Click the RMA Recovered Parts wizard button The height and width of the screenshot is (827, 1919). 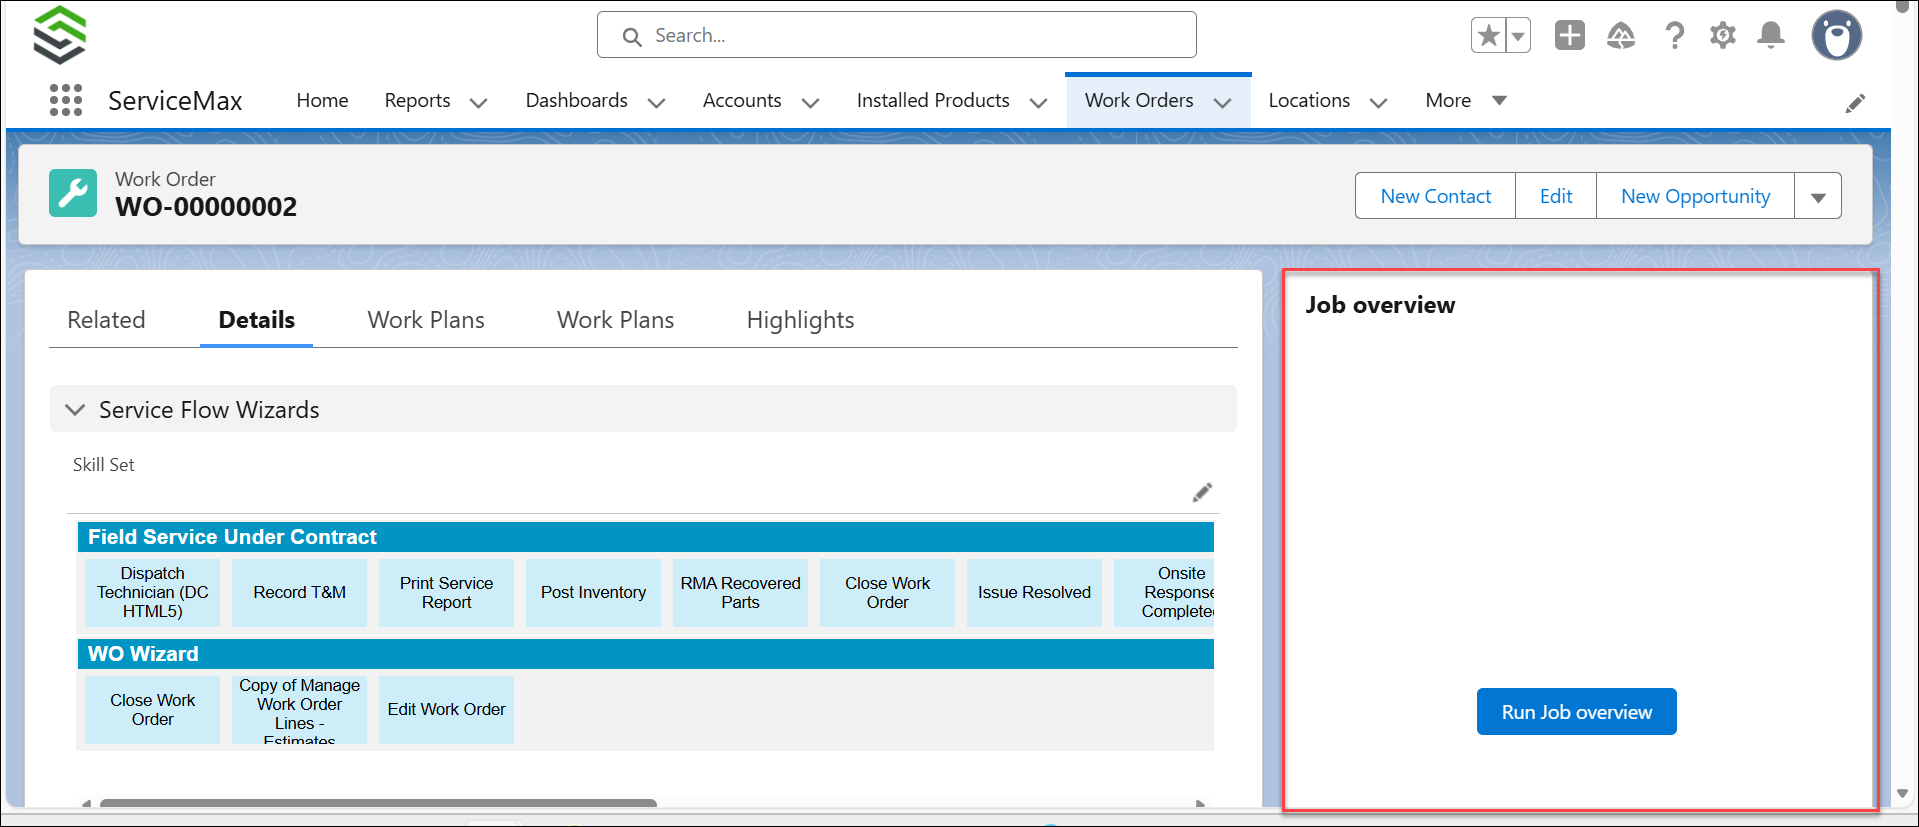(740, 592)
